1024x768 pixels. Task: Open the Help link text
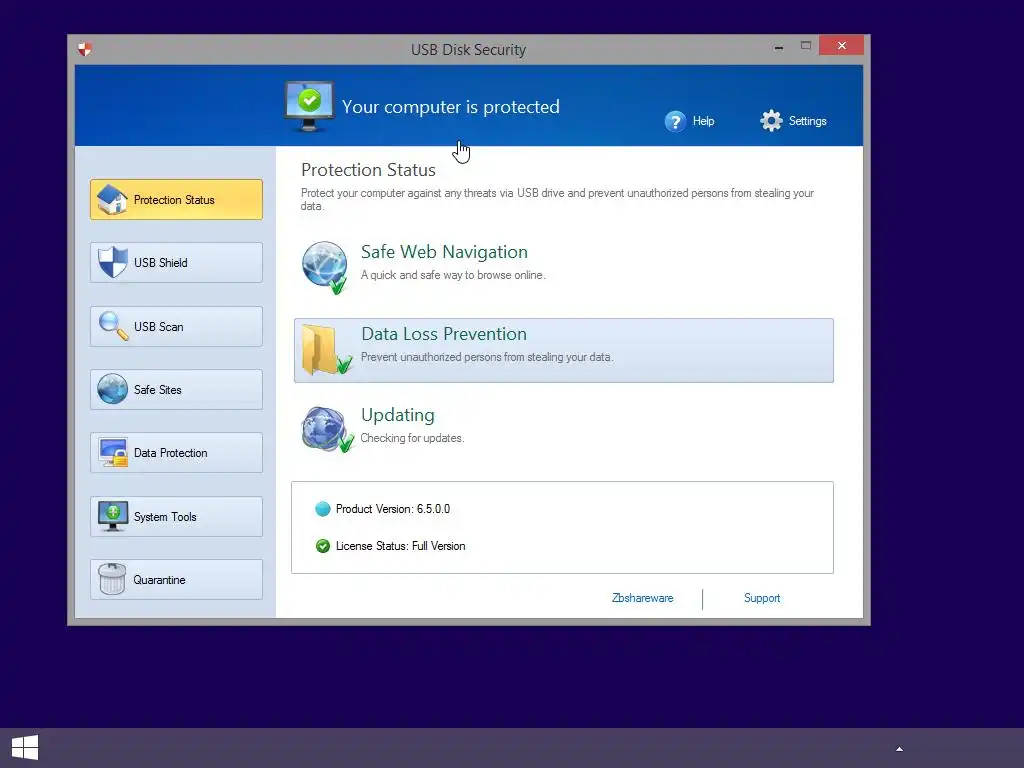click(703, 121)
